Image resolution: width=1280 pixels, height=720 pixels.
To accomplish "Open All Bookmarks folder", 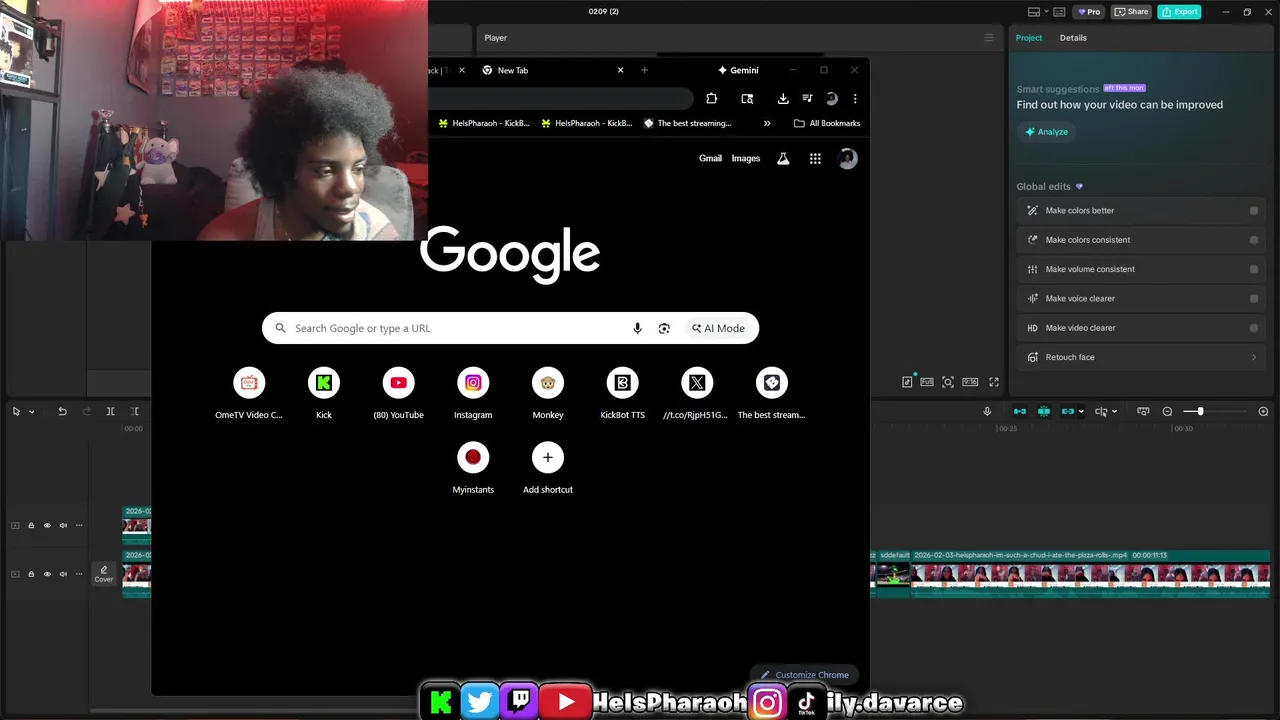I will tap(827, 123).
